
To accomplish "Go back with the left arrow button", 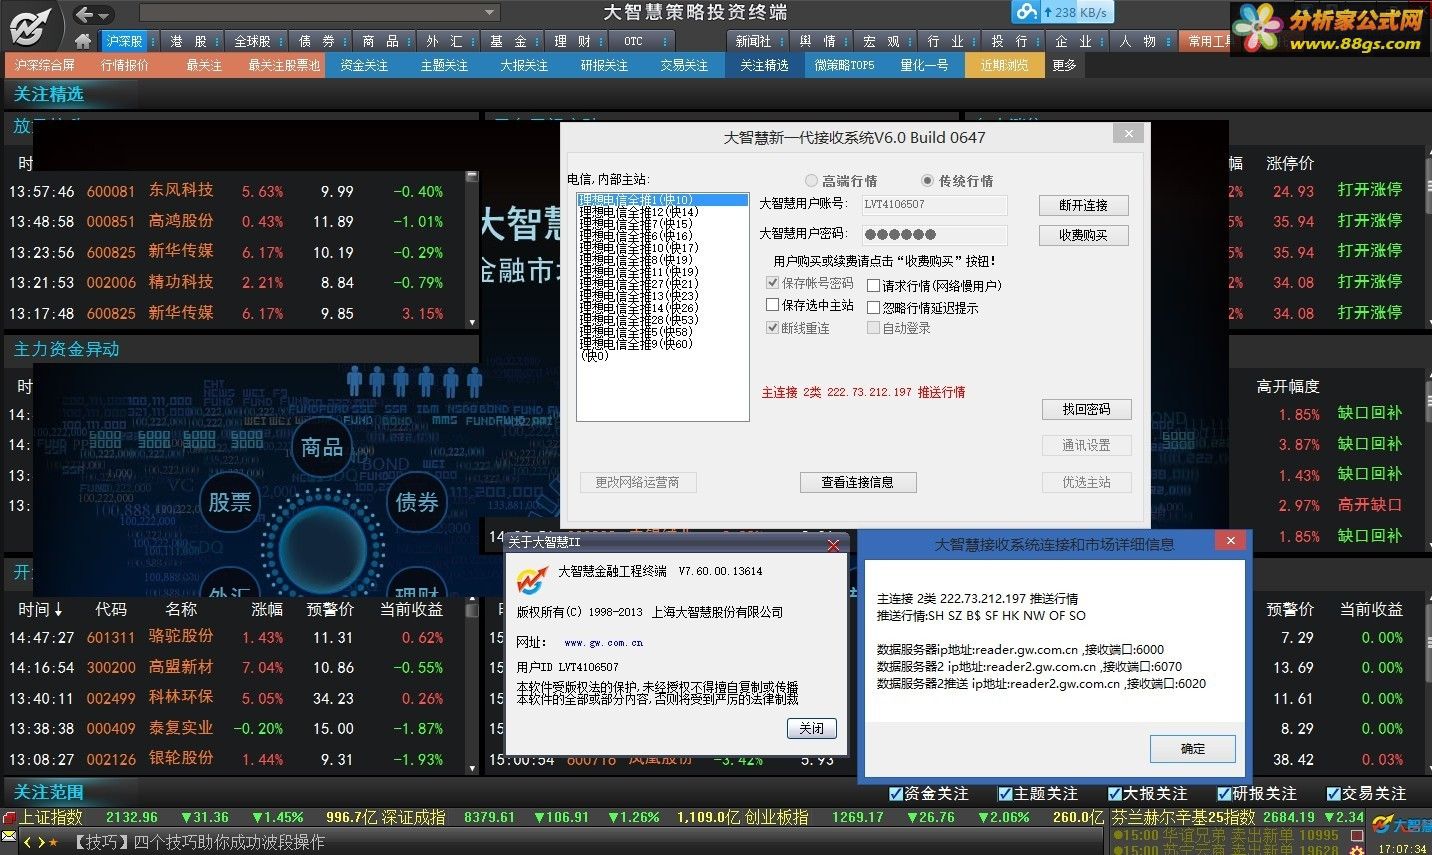I will pyautogui.click(x=84, y=14).
